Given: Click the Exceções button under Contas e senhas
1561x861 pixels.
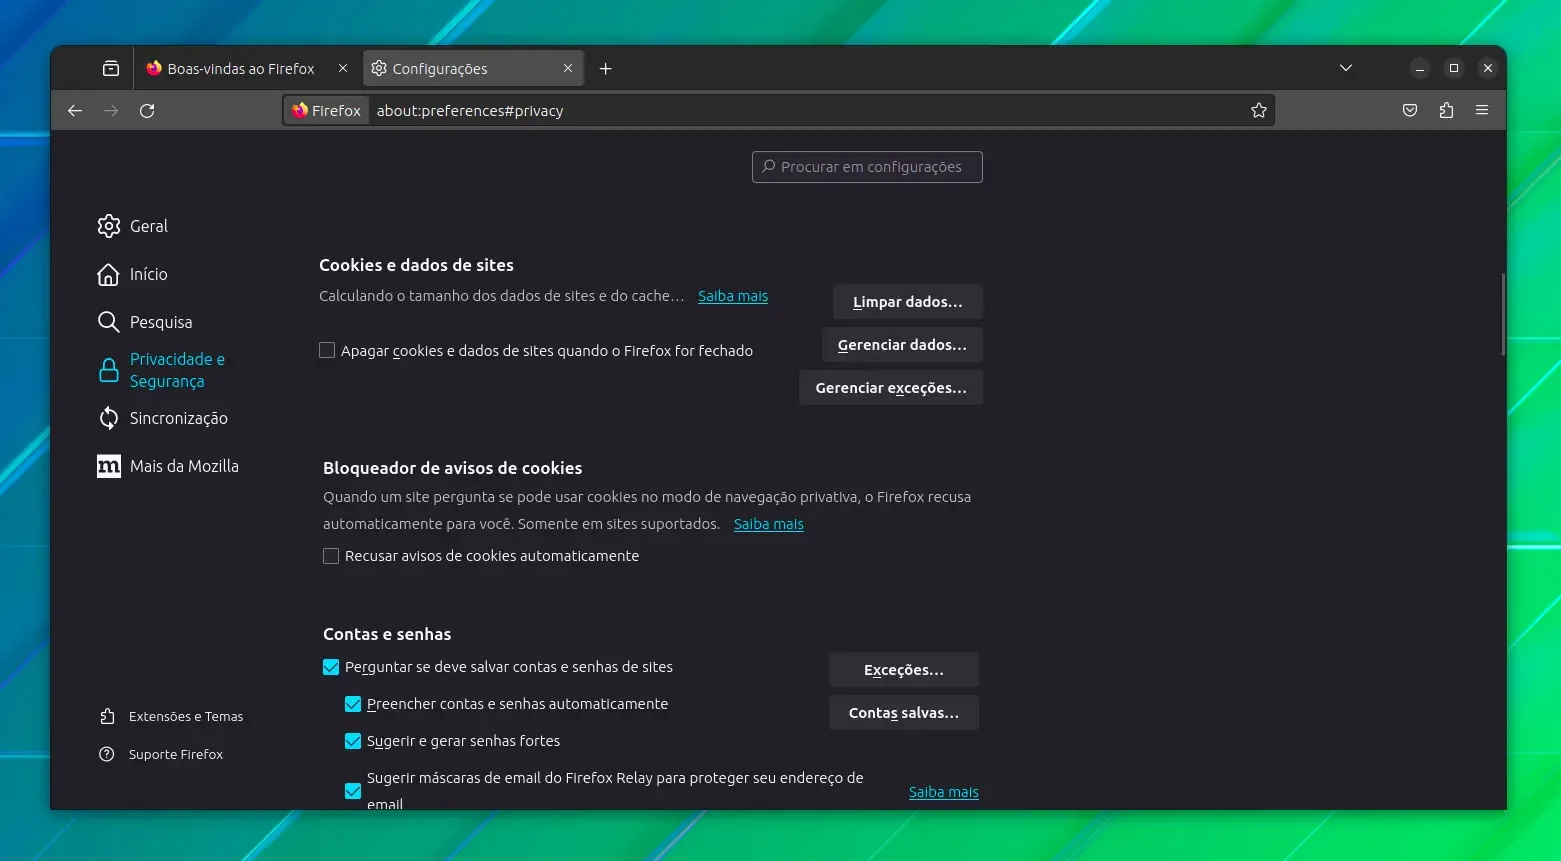Looking at the screenshot, I should (x=904, y=670).
